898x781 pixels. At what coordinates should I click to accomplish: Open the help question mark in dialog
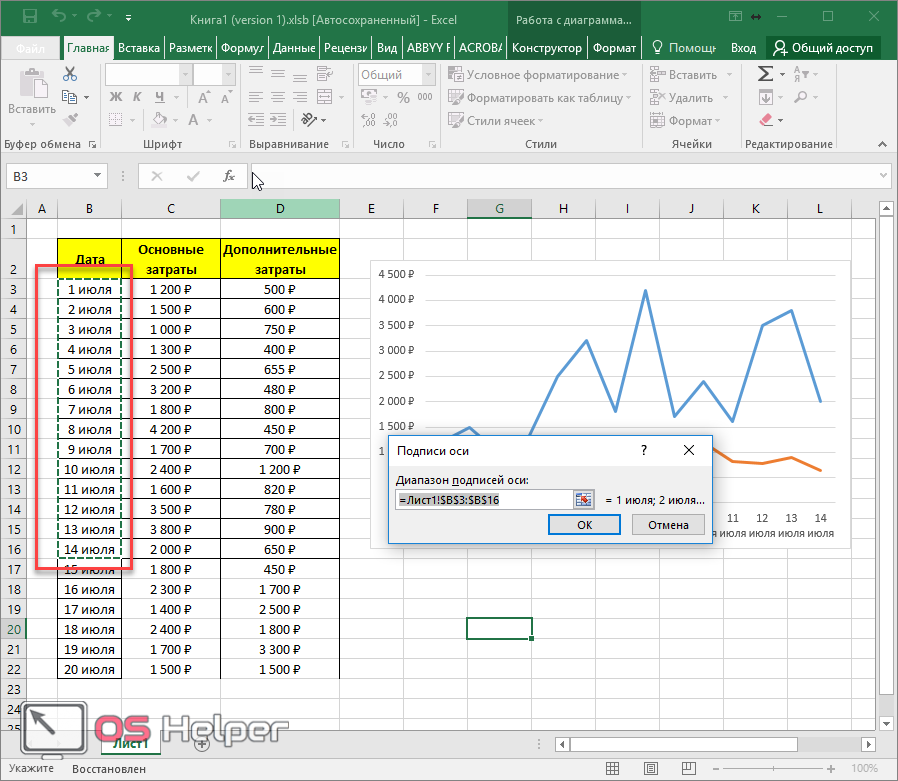pos(644,450)
